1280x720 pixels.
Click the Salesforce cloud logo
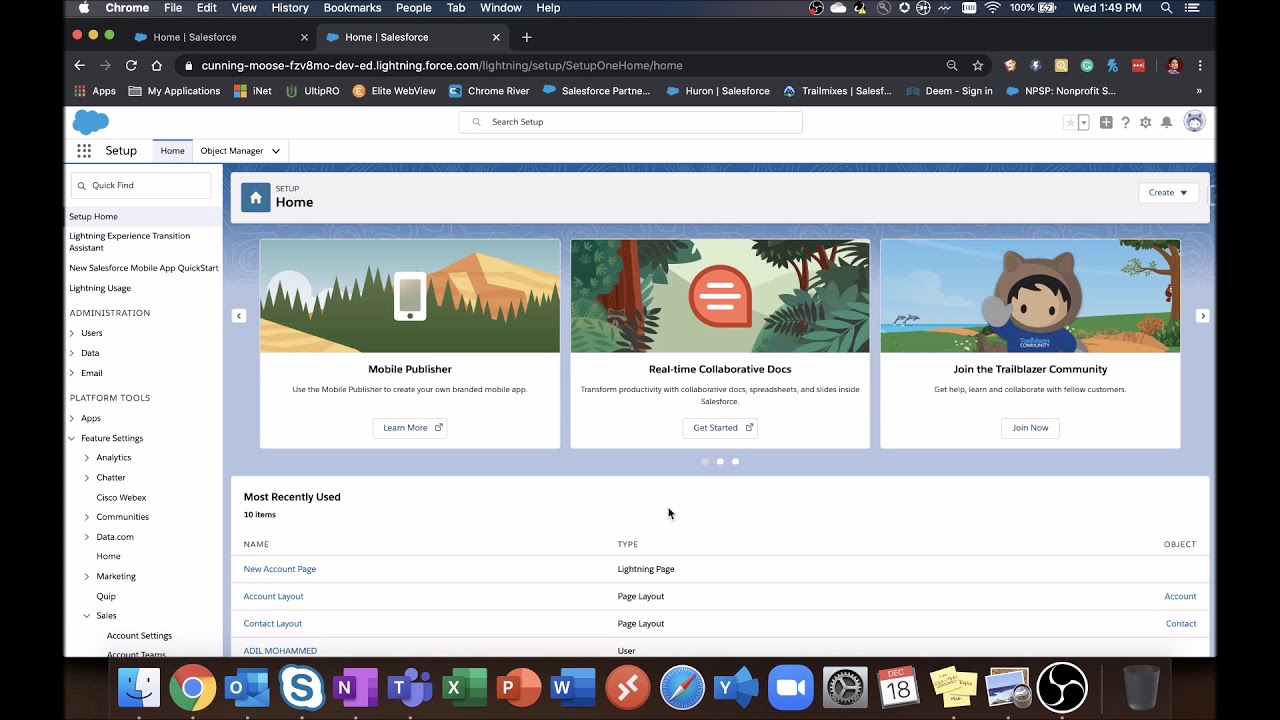(91, 122)
